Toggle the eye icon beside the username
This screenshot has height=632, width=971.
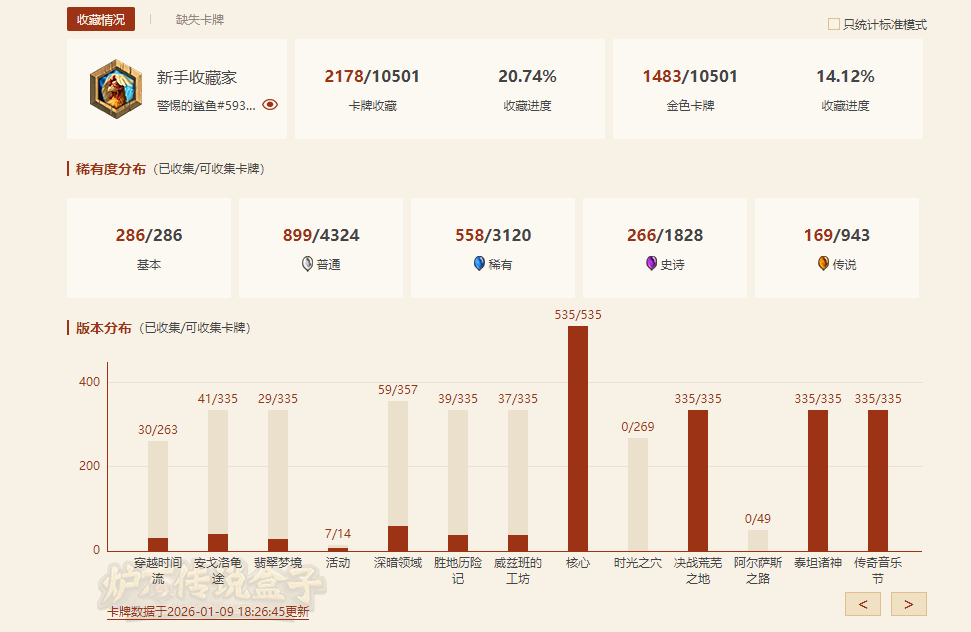pyautogui.click(x=270, y=105)
